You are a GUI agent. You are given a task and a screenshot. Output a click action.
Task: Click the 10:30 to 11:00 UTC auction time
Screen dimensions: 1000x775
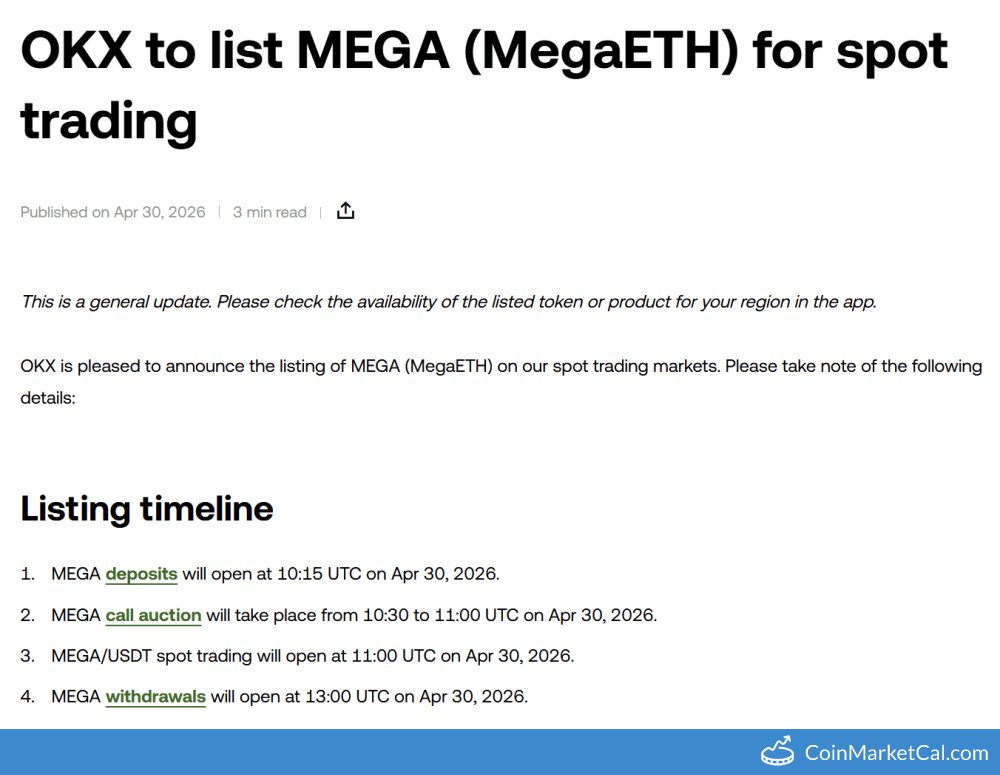tap(441, 615)
